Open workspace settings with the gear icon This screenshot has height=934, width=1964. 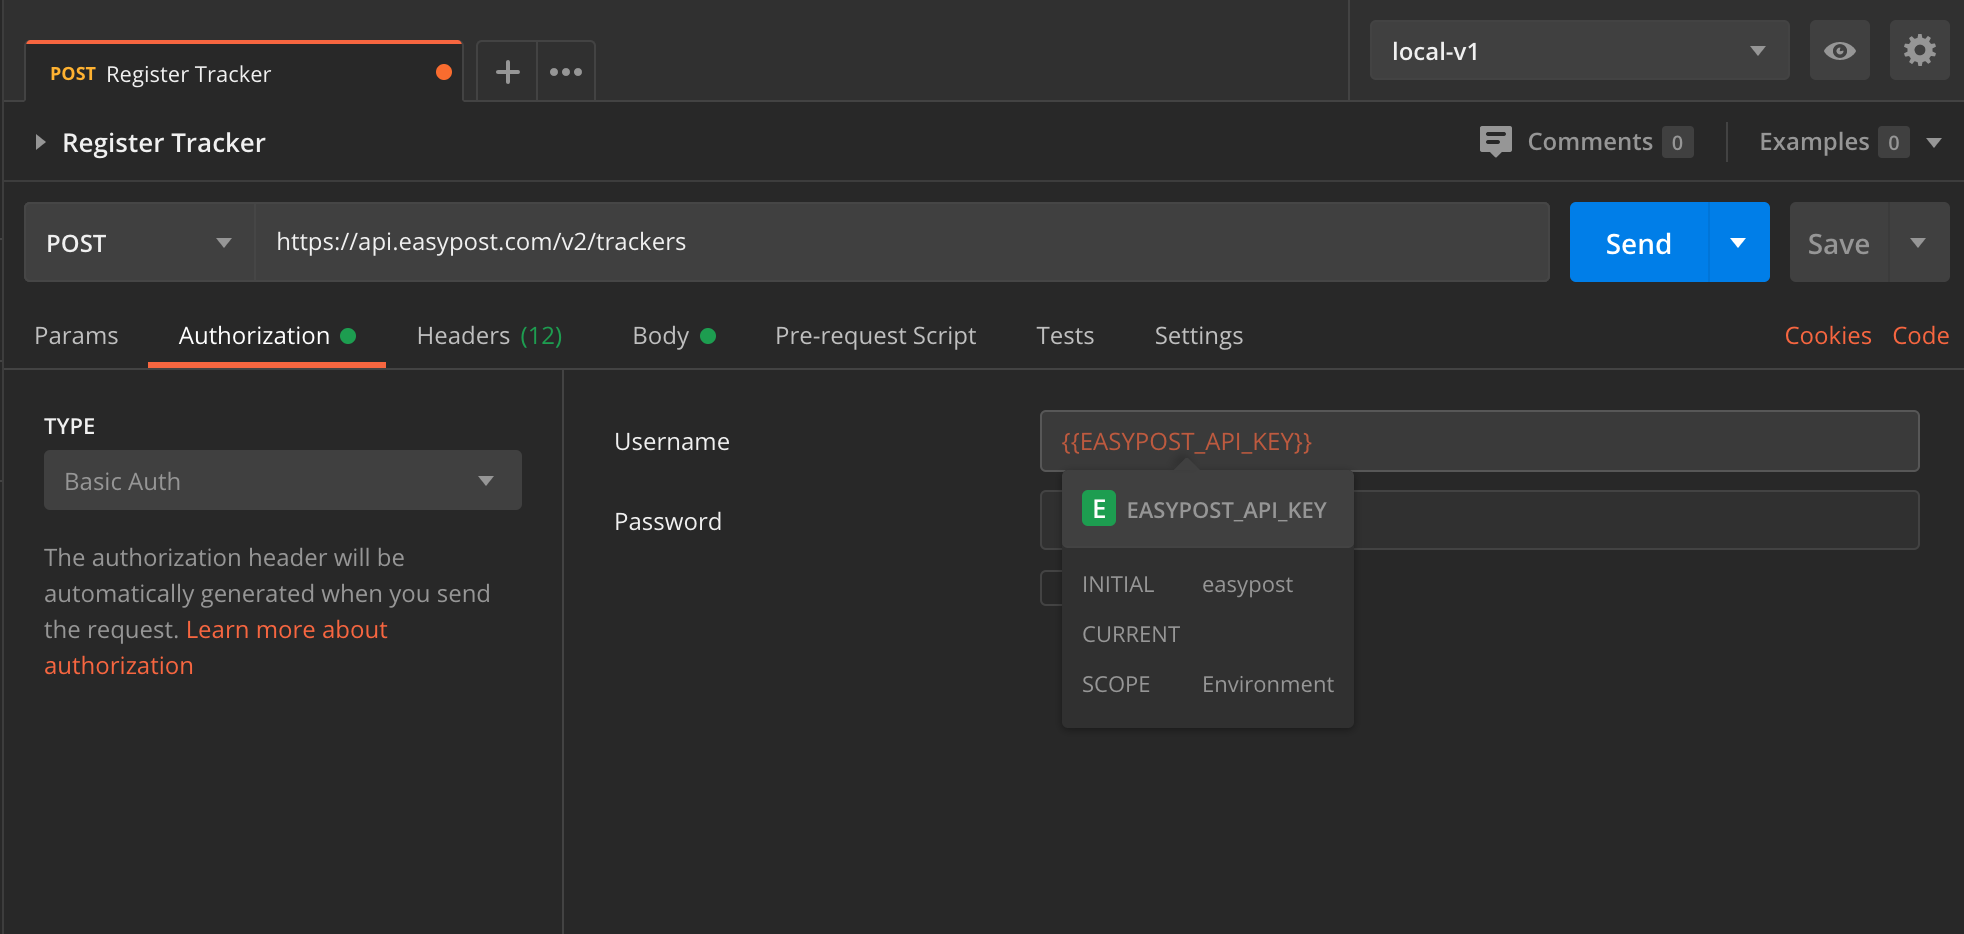[x=1918, y=50]
